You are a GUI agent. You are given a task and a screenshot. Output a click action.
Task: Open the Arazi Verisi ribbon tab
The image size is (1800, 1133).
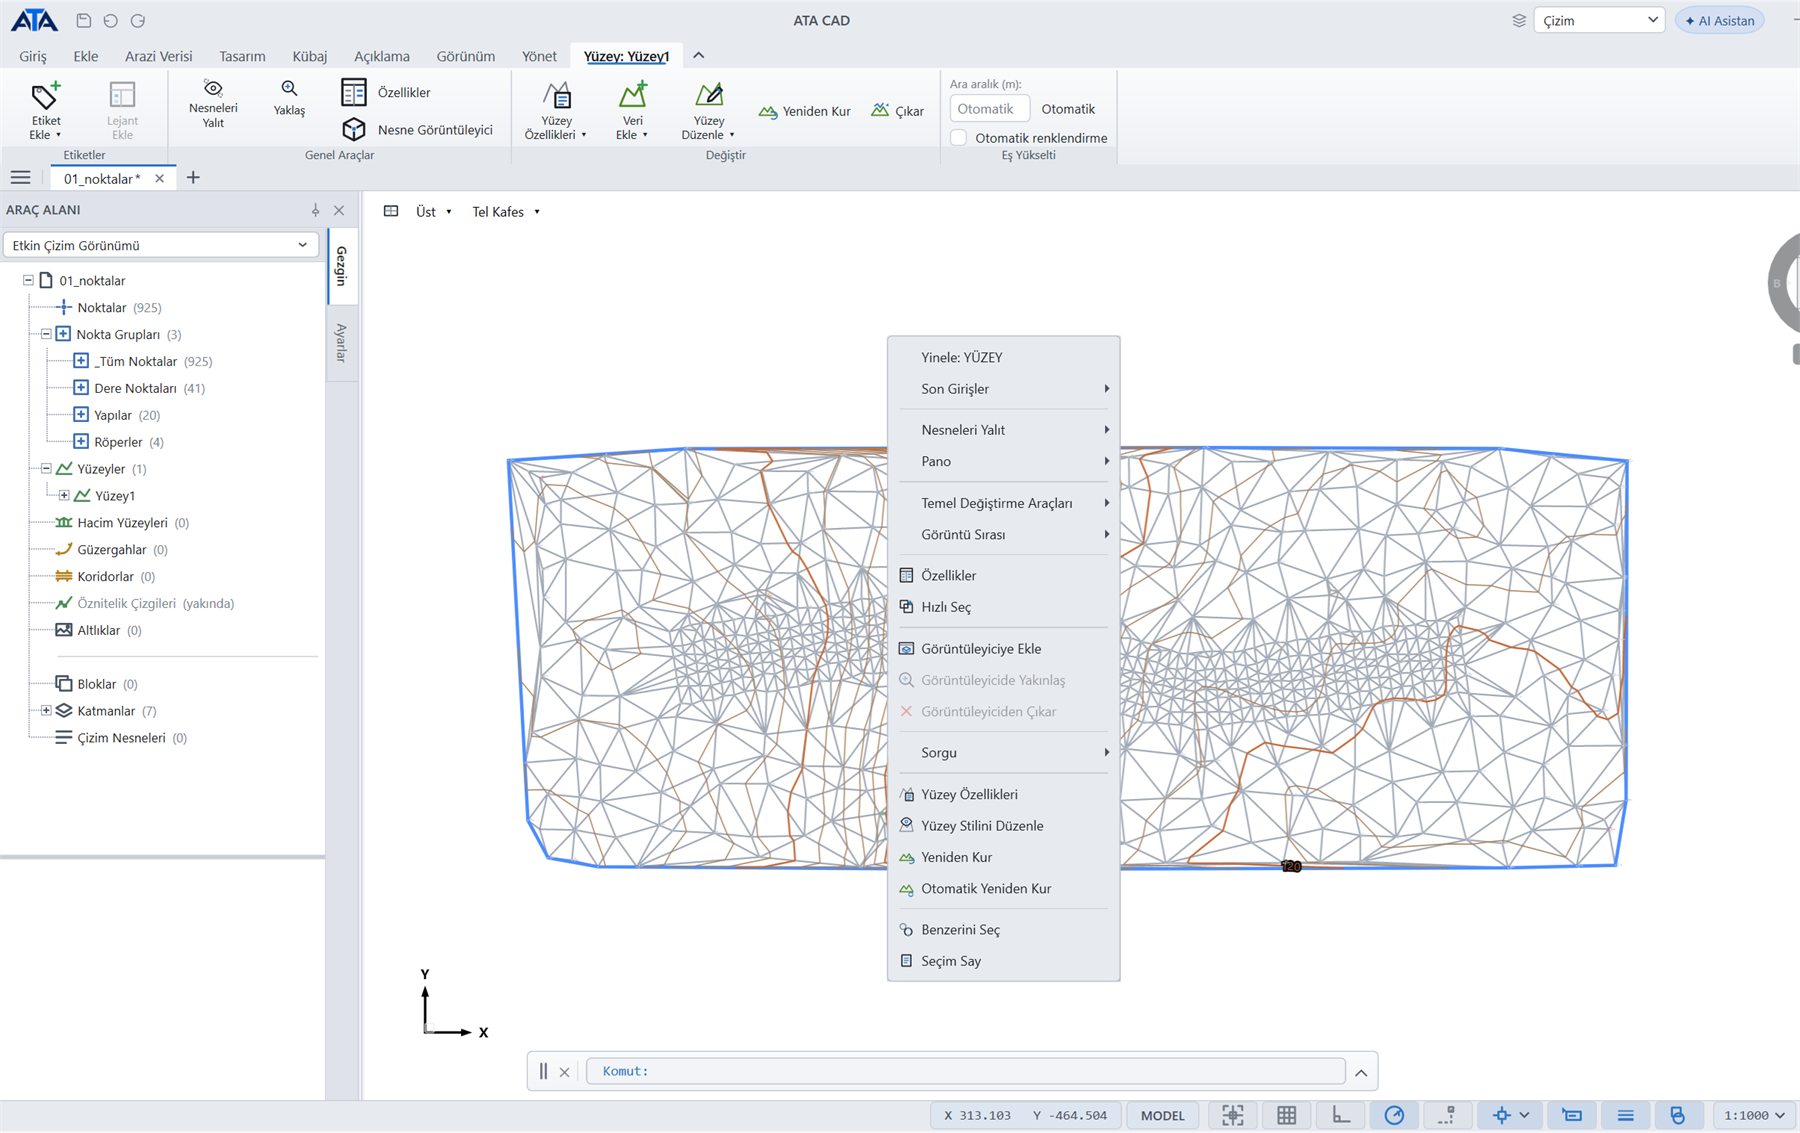point(158,56)
